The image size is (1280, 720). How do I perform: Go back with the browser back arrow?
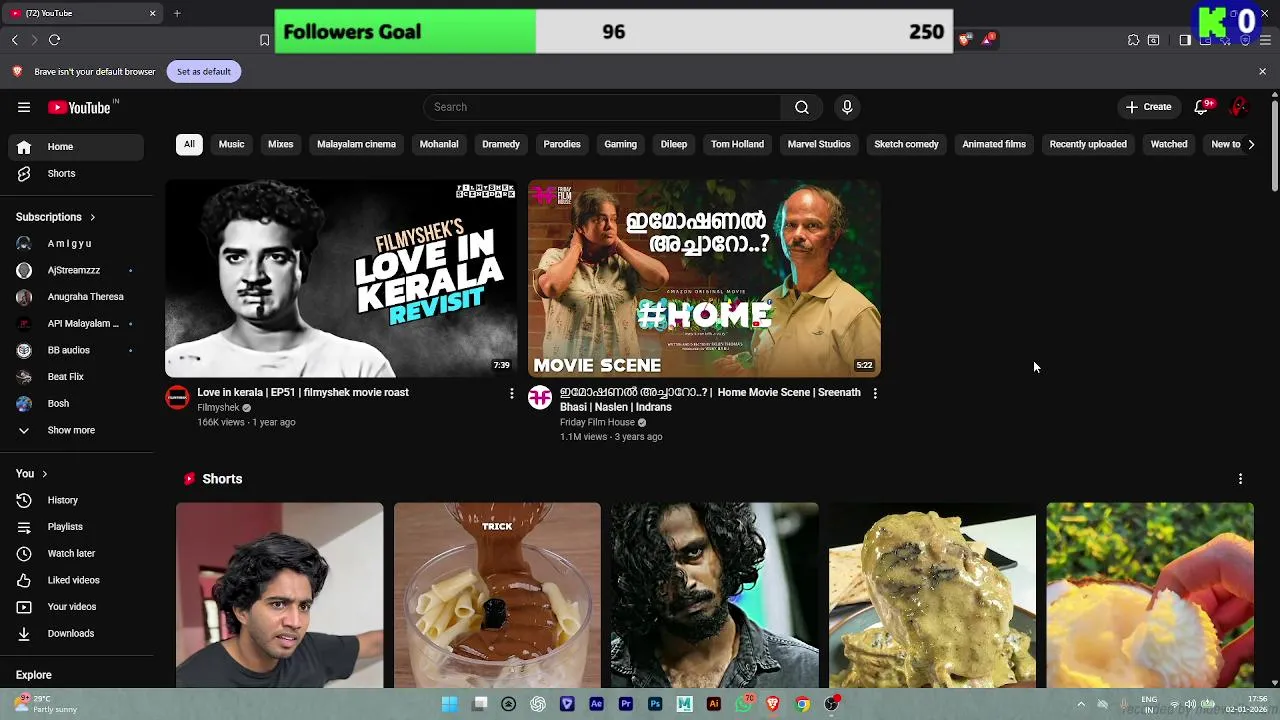[x=14, y=40]
